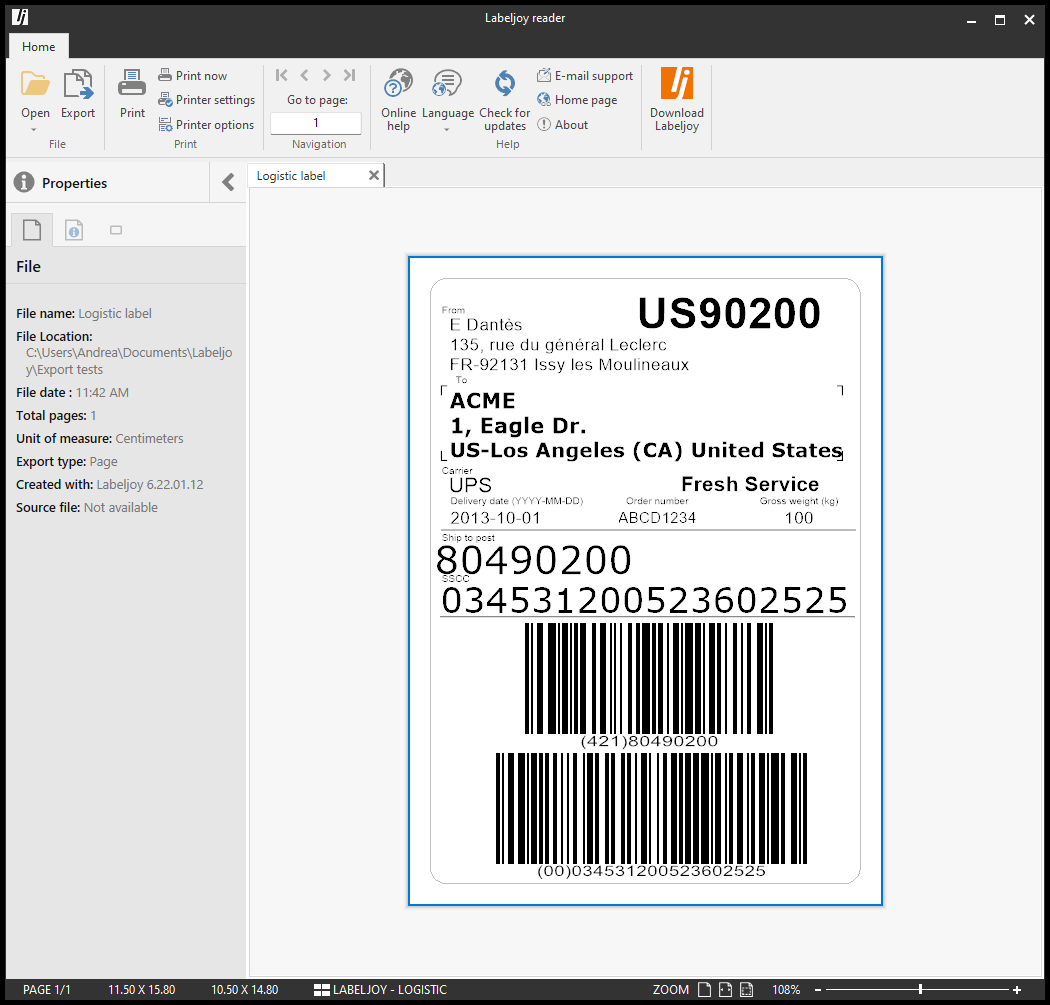Visit the Home page link

577,100
